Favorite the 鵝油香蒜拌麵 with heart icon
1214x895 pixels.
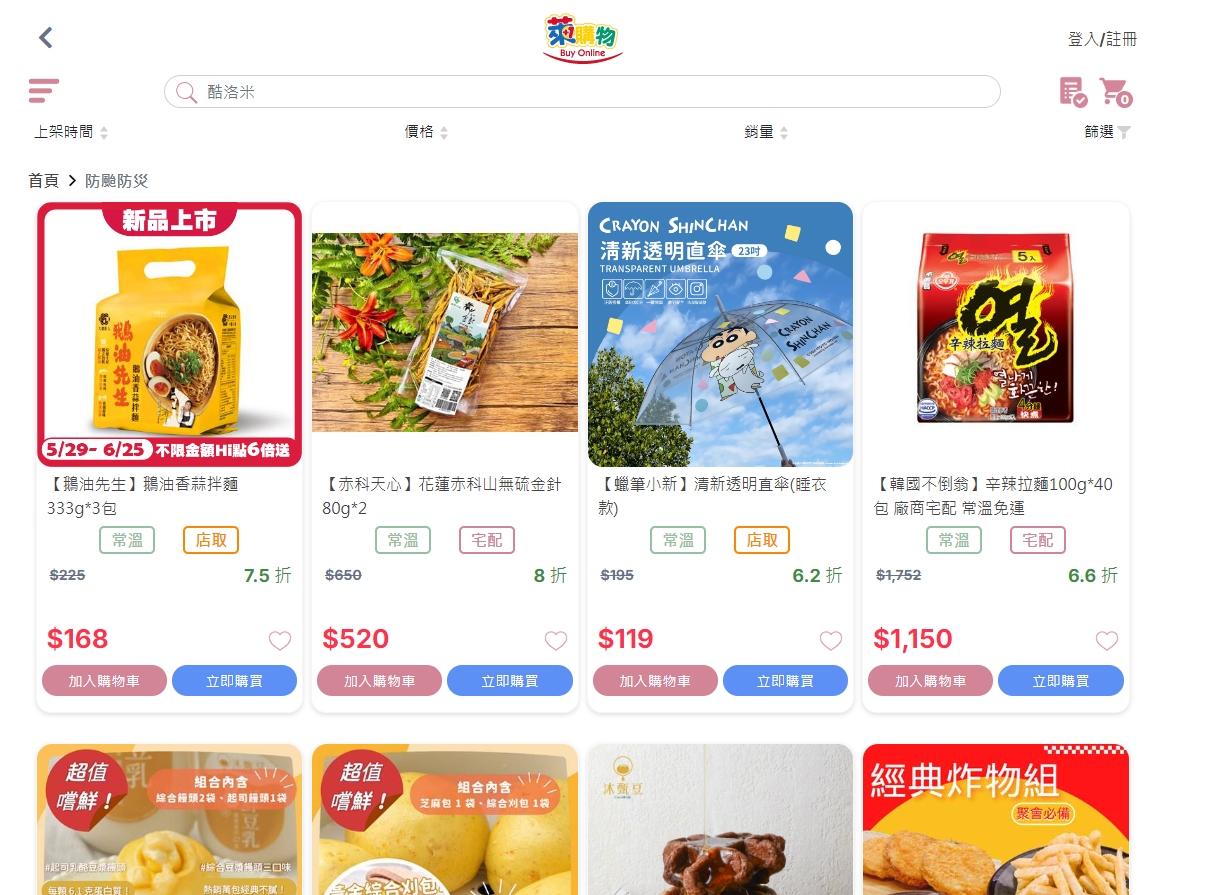point(280,641)
